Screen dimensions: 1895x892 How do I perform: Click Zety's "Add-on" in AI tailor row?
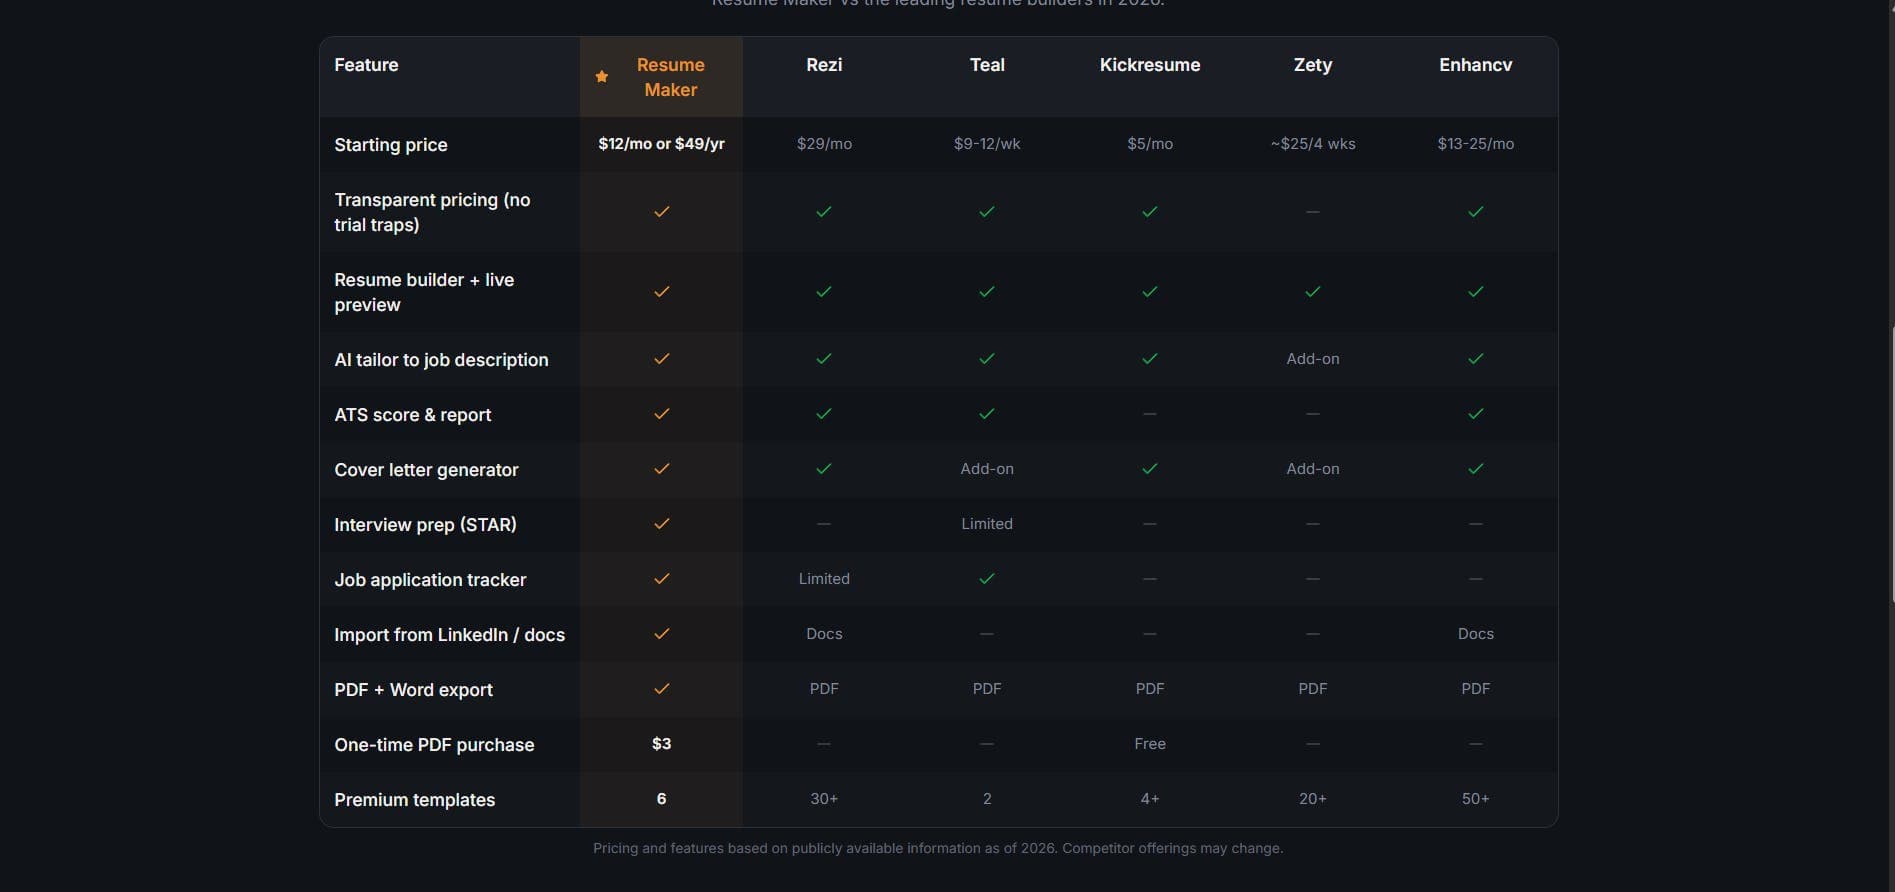[1313, 359]
